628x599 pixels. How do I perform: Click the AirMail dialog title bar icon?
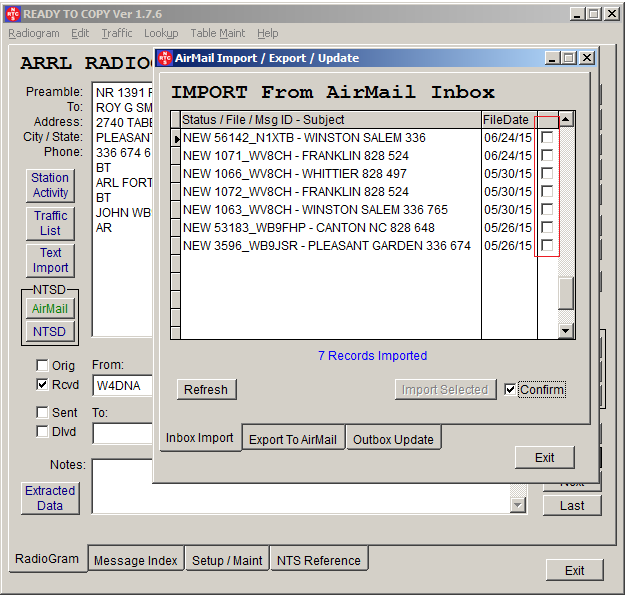[x=165, y=58]
